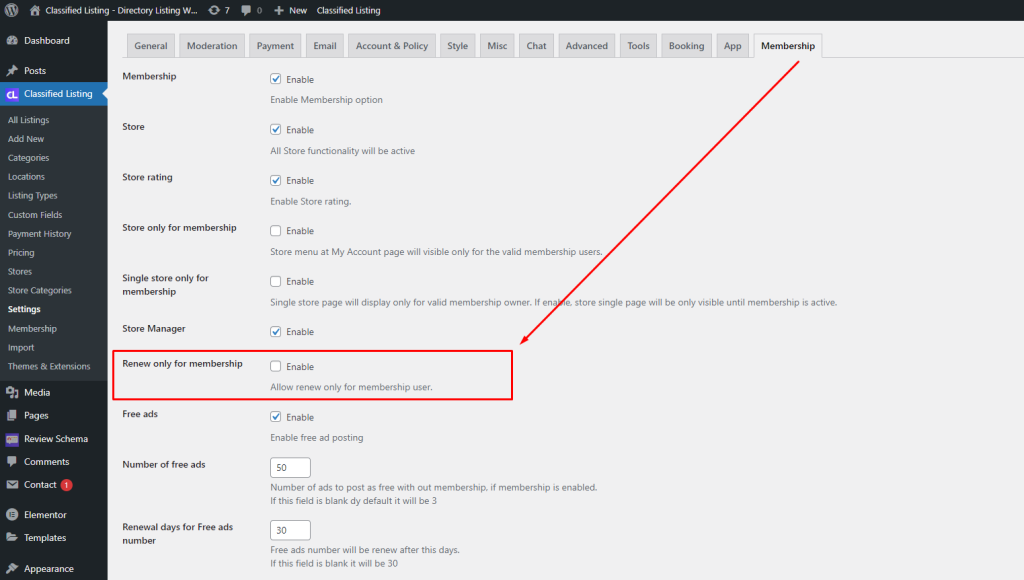Click the Appearance brush icon
The height and width of the screenshot is (580, 1024).
pos(12,569)
